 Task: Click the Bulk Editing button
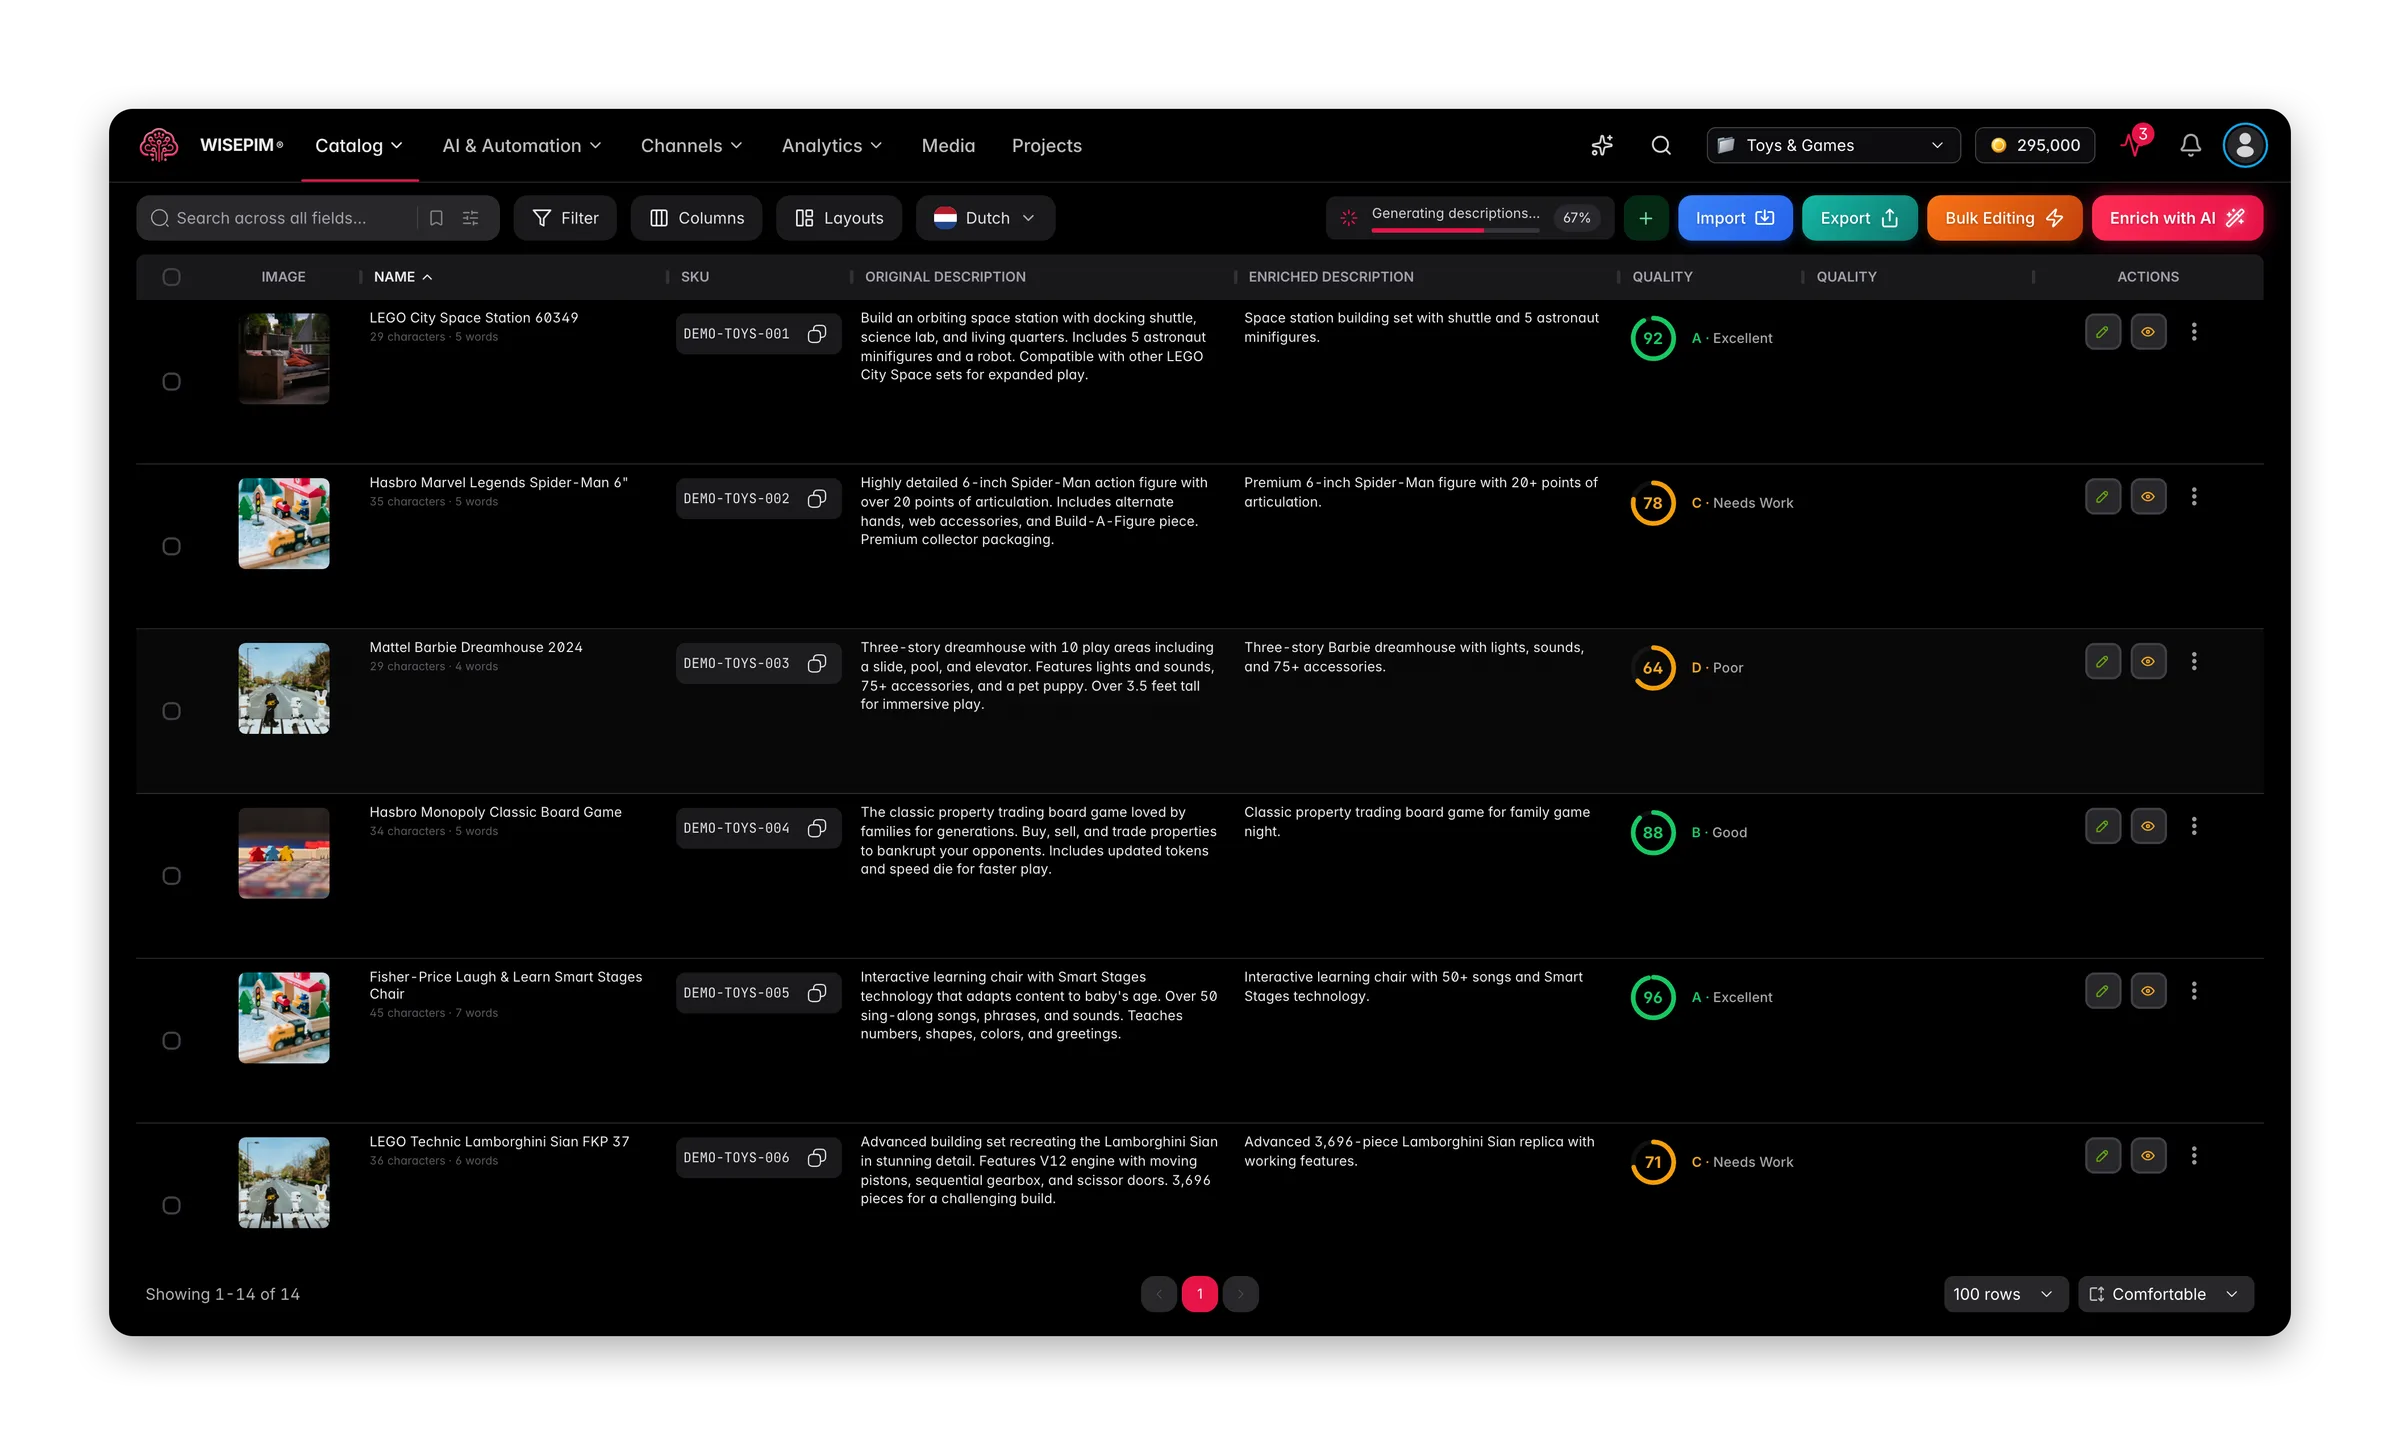[x=2004, y=218]
